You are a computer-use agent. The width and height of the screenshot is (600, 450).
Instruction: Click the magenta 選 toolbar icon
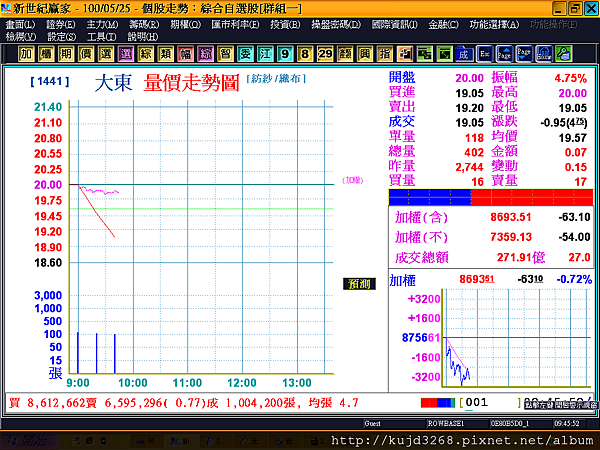(126, 54)
